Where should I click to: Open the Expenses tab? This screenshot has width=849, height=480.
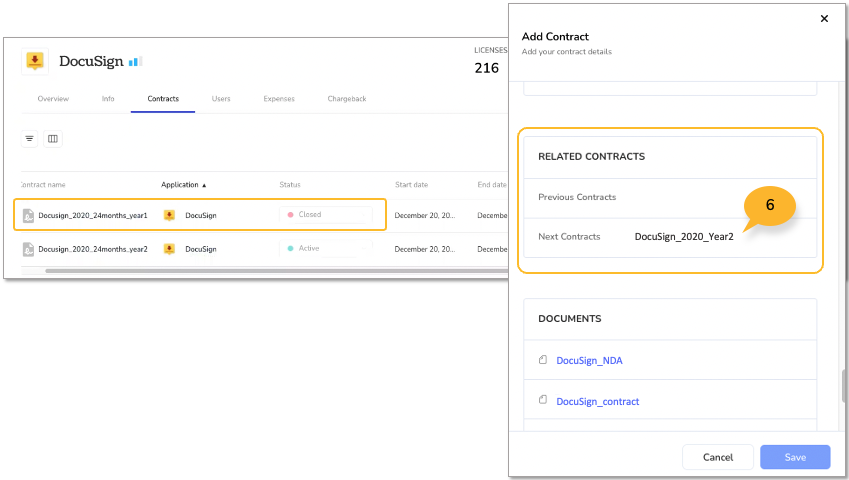click(x=279, y=98)
